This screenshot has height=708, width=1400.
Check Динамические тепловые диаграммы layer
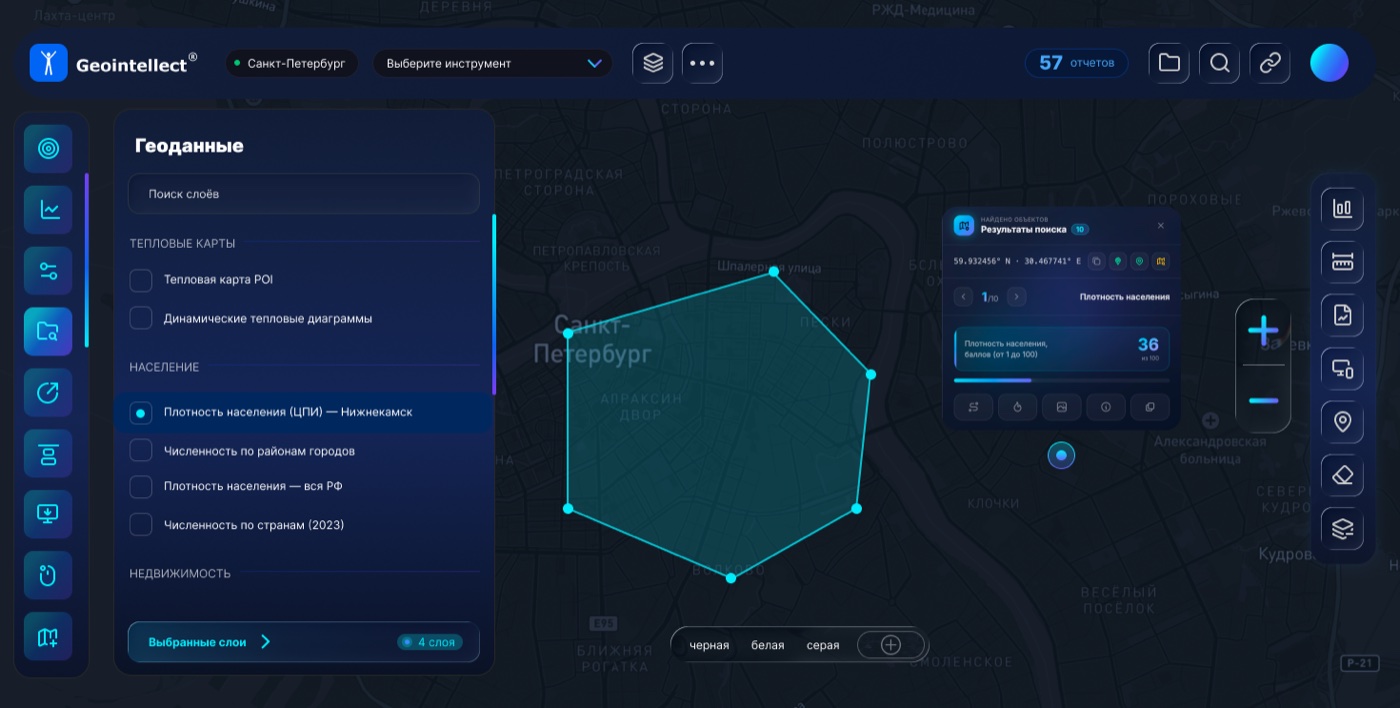tap(141, 318)
